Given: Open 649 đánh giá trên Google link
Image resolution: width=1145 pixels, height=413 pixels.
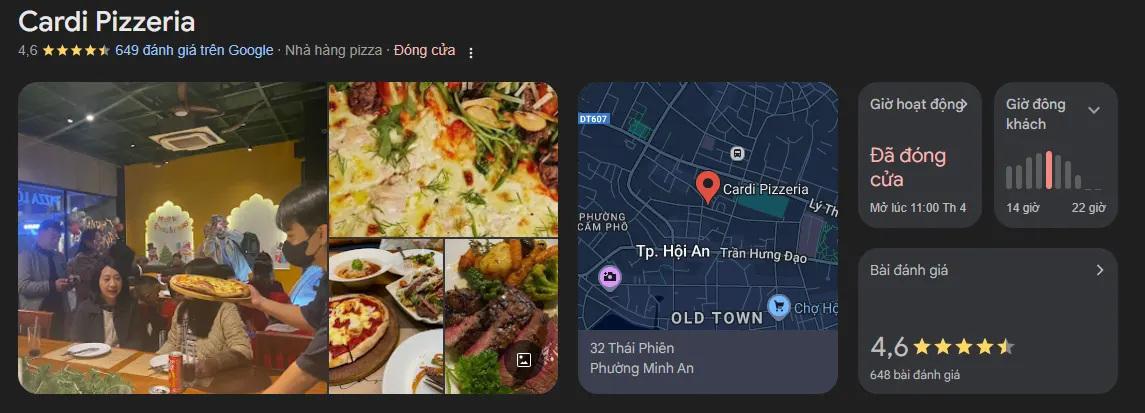Looking at the screenshot, I should pyautogui.click(x=194, y=50).
